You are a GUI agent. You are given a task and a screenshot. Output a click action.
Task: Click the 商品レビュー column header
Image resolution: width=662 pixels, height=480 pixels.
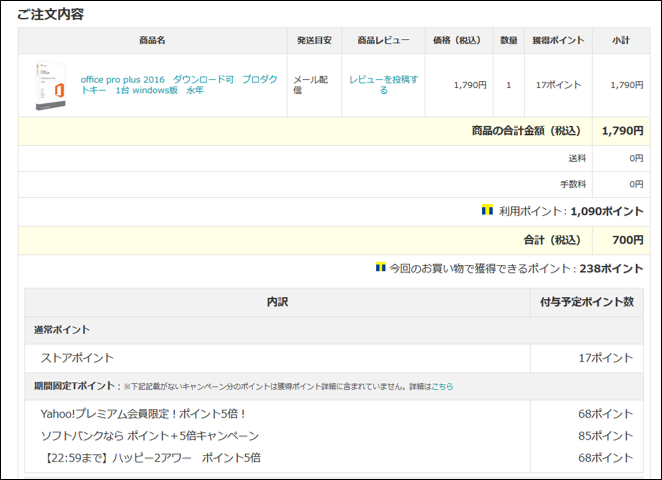coord(383,40)
